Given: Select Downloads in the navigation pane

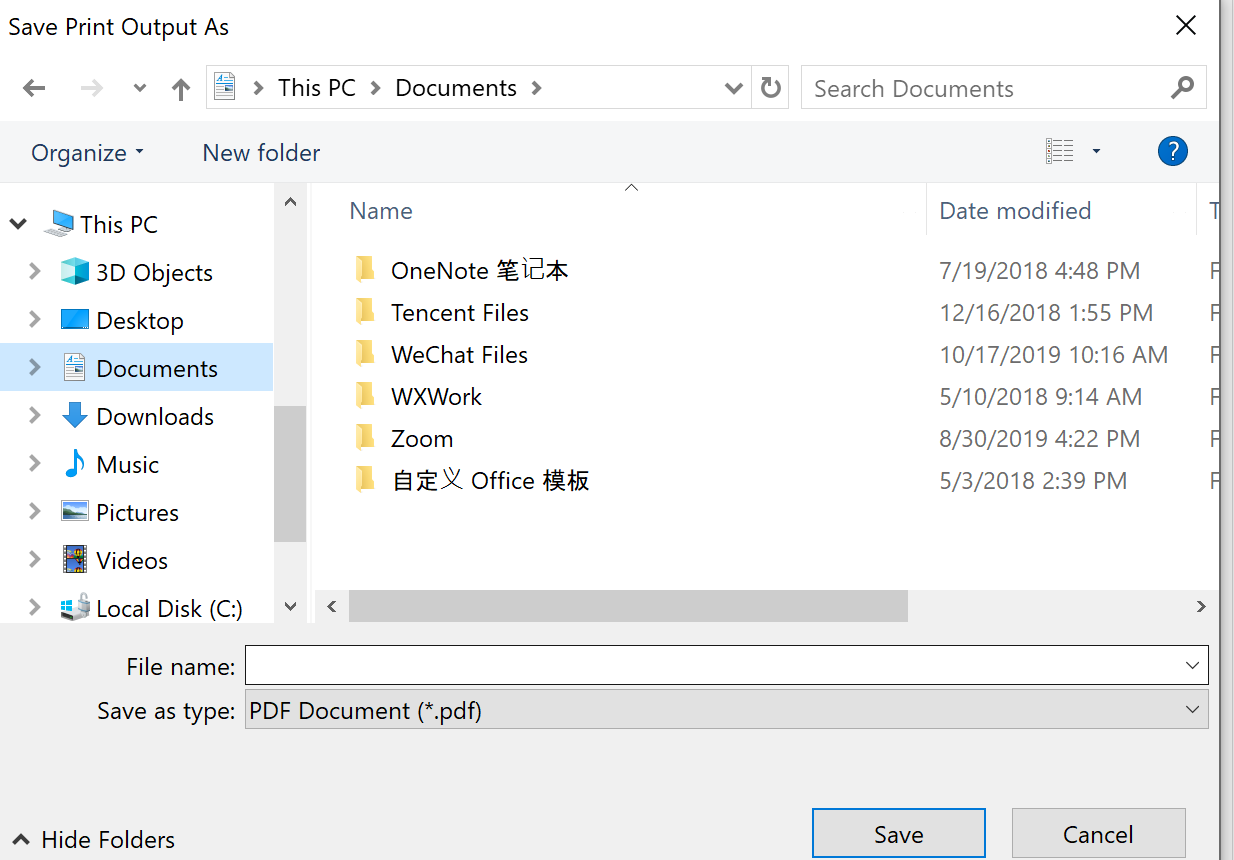Looking at the screenshot, I should point(154,417).
